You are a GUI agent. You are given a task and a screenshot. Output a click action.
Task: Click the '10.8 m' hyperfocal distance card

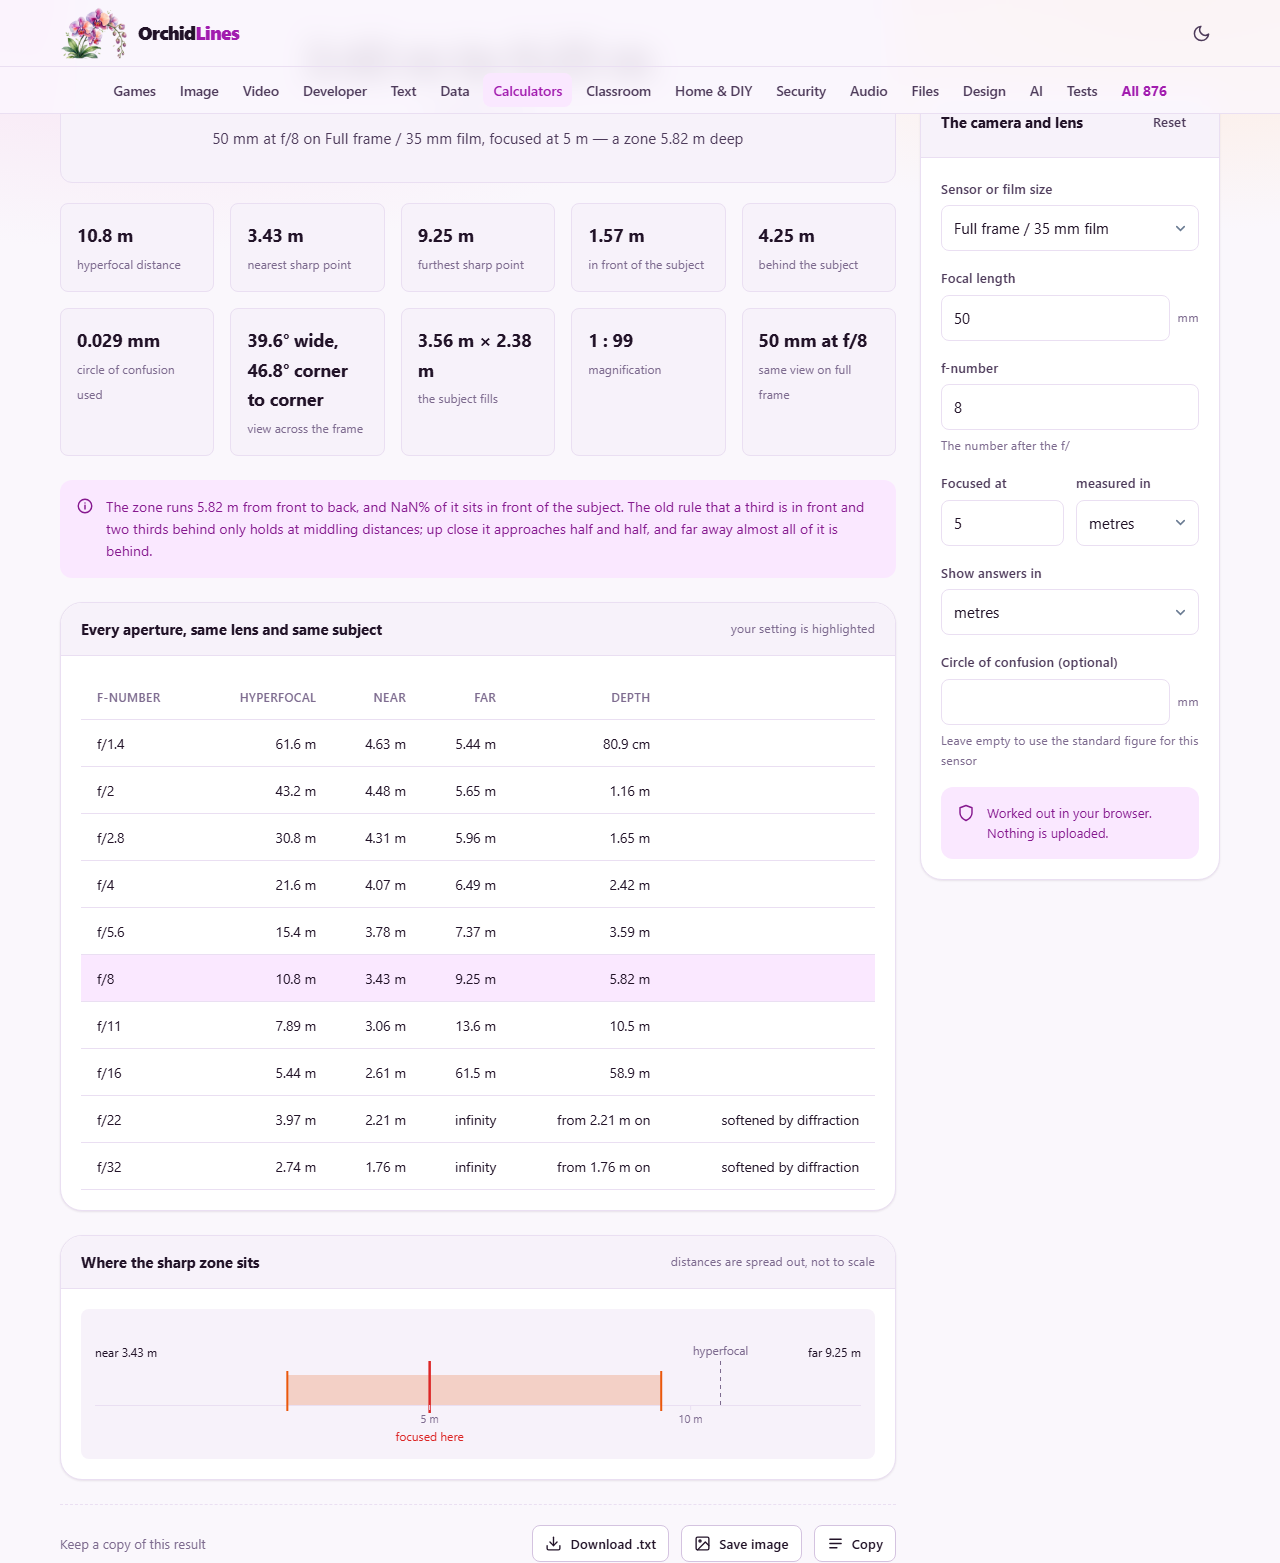click(x=137, y=247)
